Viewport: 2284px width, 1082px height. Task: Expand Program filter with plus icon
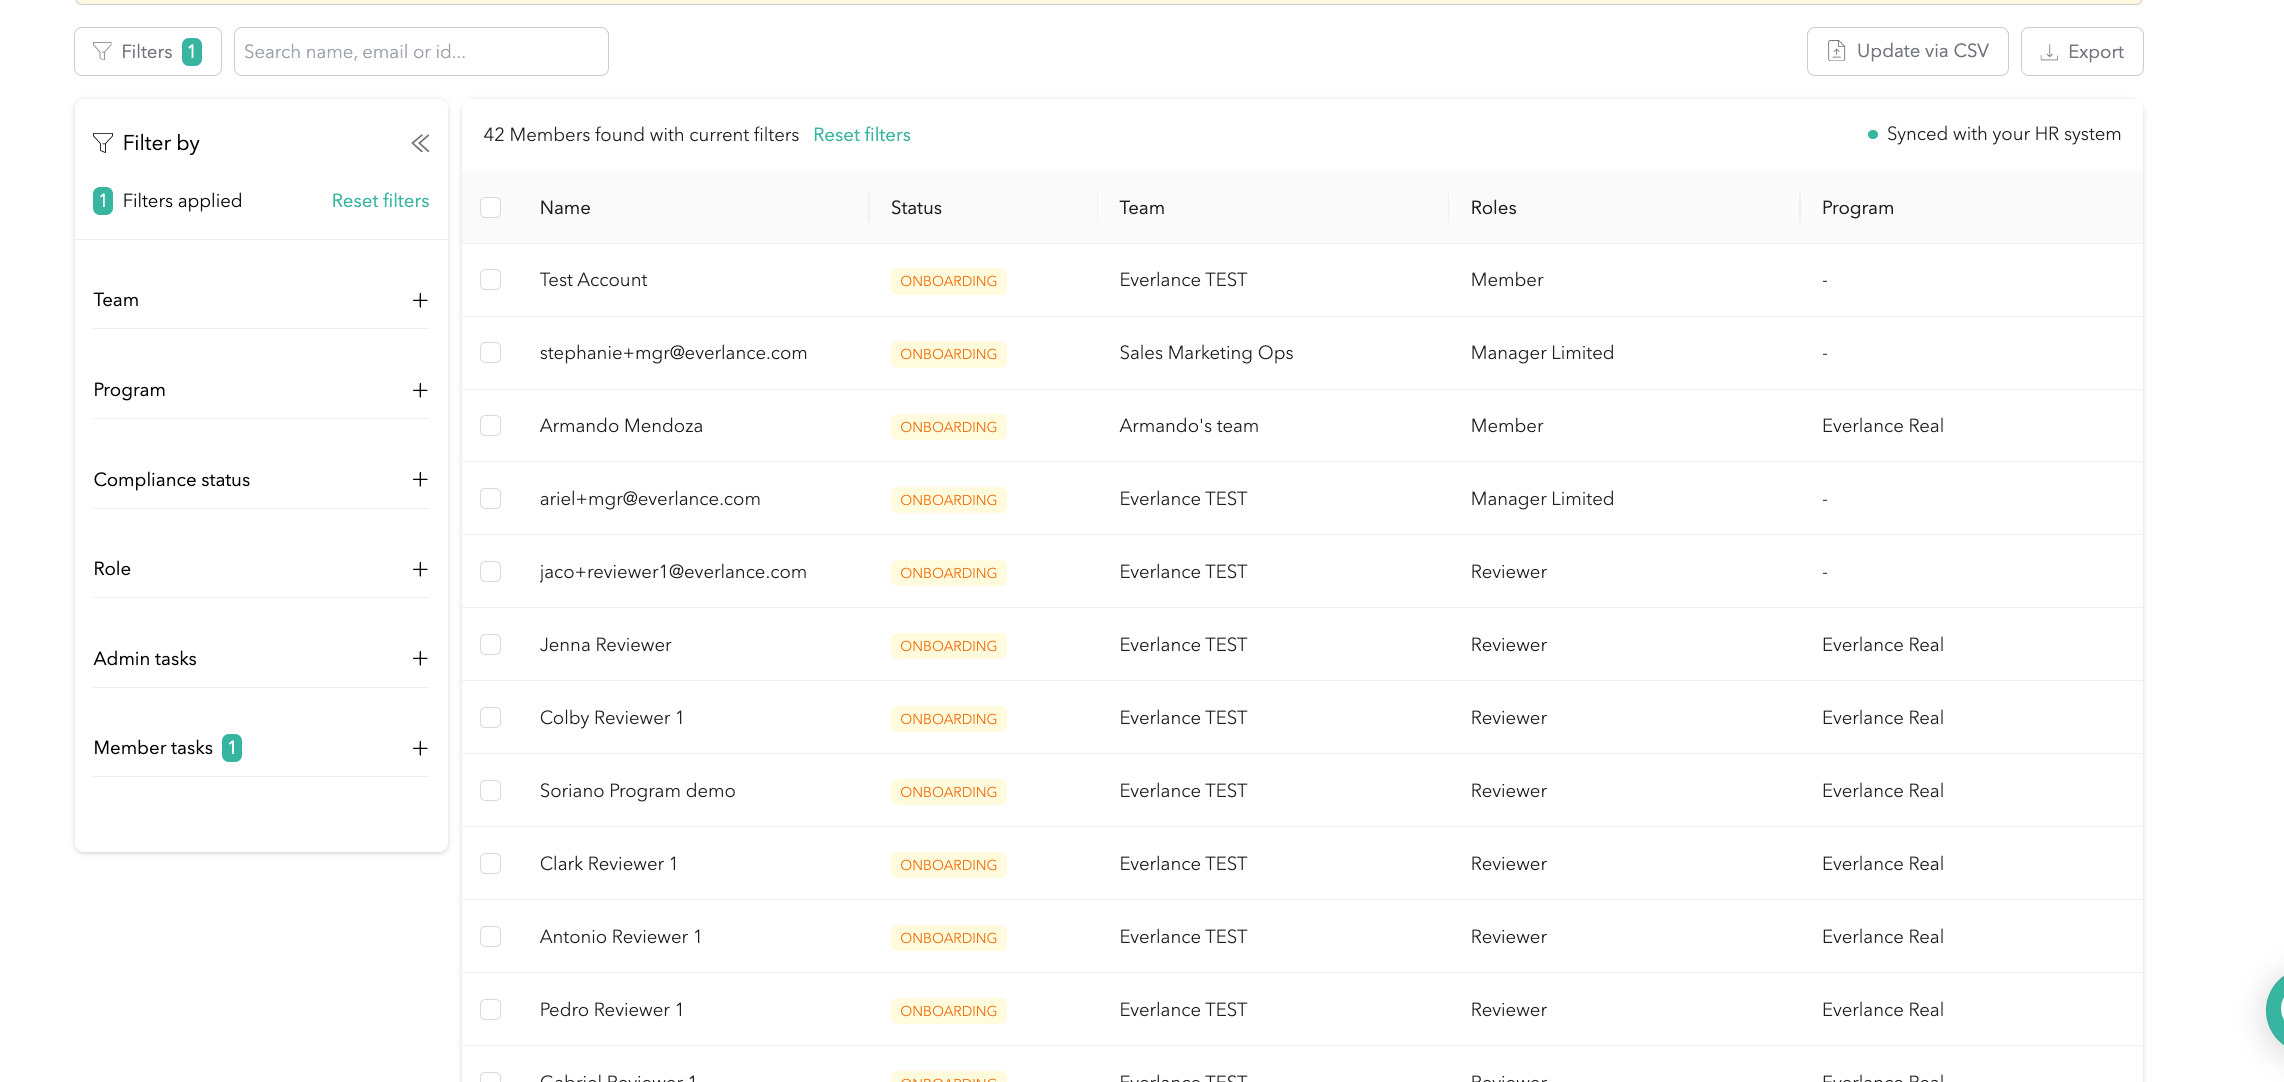(420, 390)
